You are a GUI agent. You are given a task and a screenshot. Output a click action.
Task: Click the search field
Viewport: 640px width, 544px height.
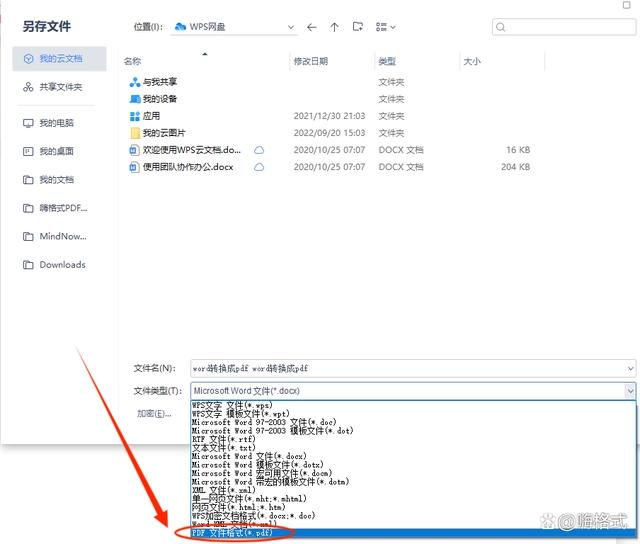click(x=563, y=27)
